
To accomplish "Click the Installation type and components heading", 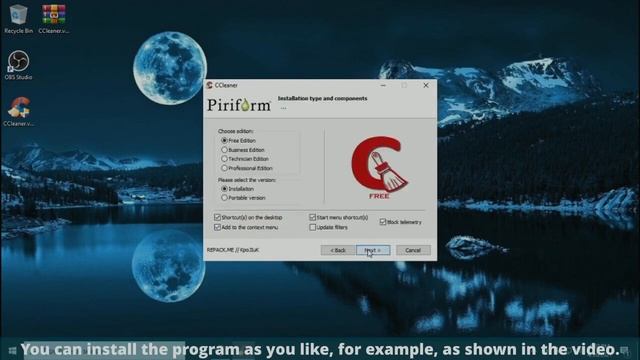I will pos(322,98).
